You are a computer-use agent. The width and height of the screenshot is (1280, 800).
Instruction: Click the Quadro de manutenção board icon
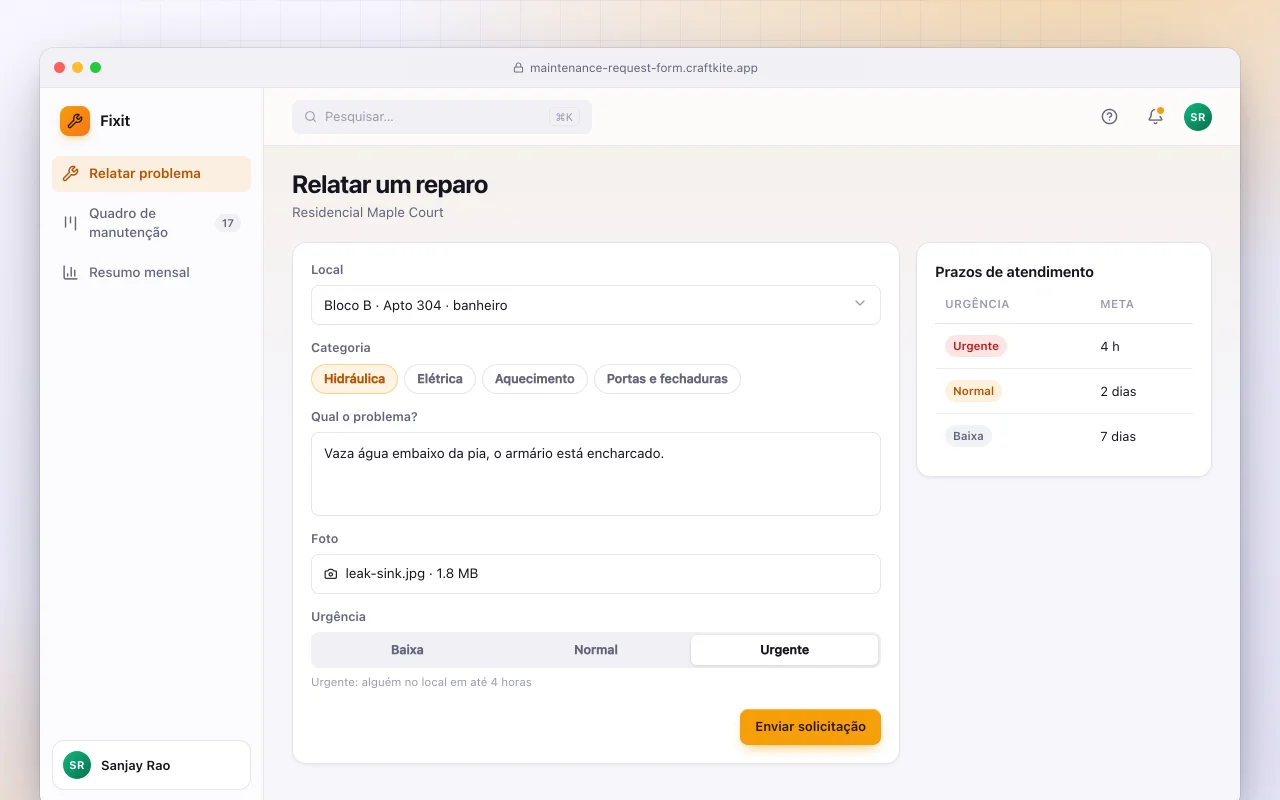(x=70, y=223)
